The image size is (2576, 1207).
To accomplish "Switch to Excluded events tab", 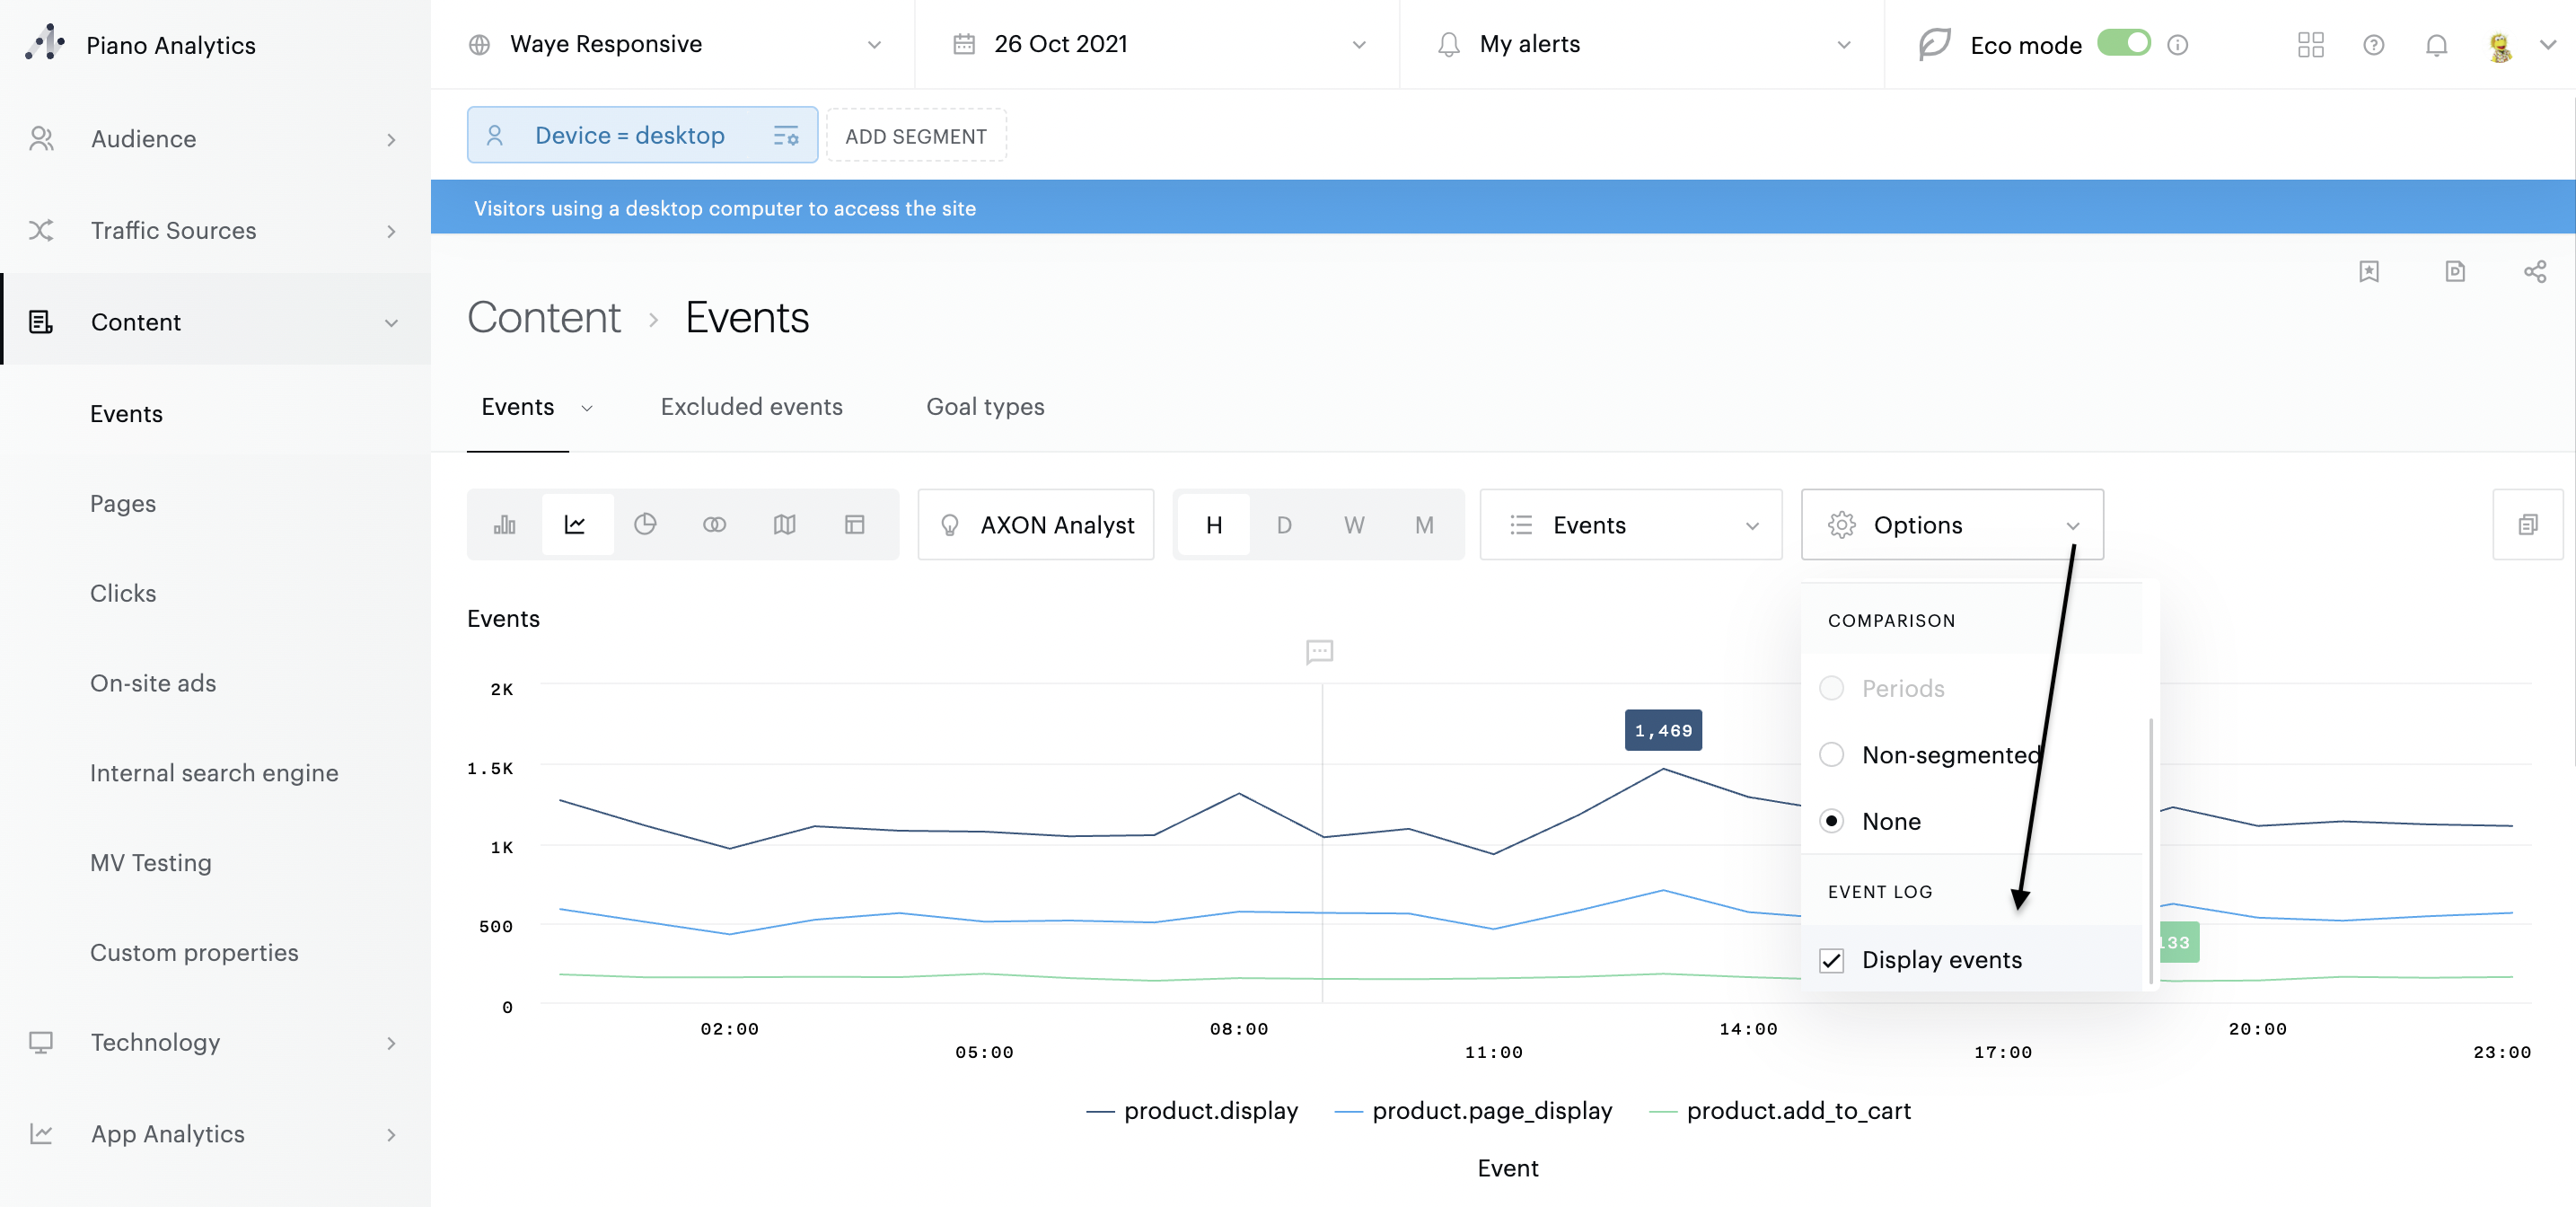I will (751, 407).
